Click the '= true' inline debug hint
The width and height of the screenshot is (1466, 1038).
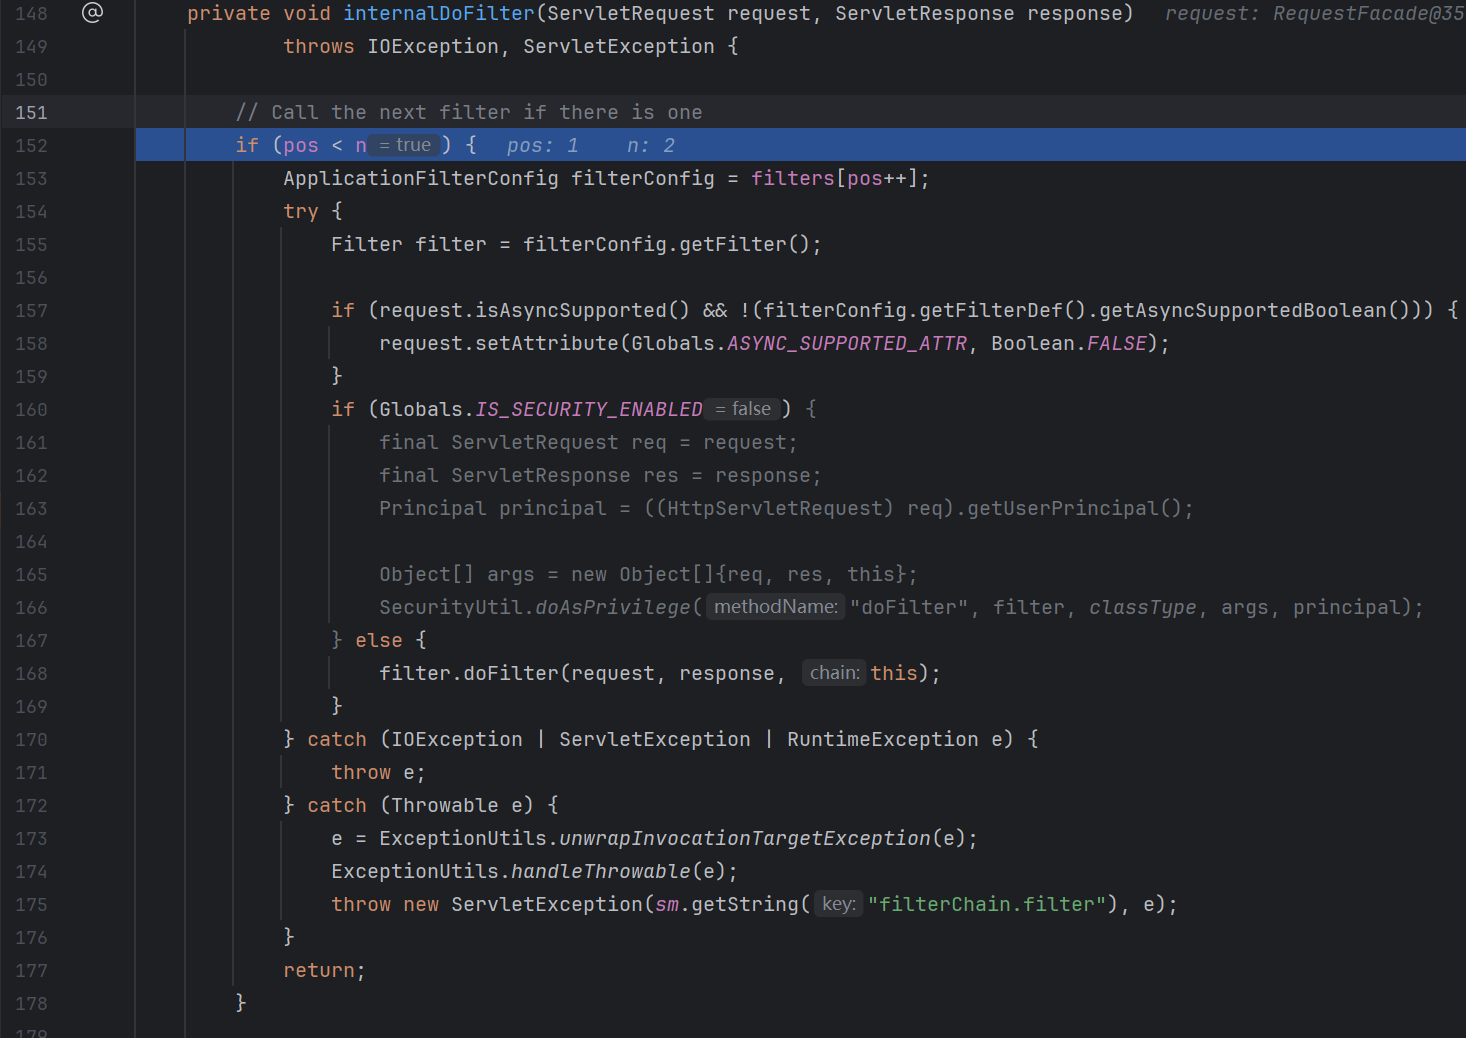coord(405,145)
